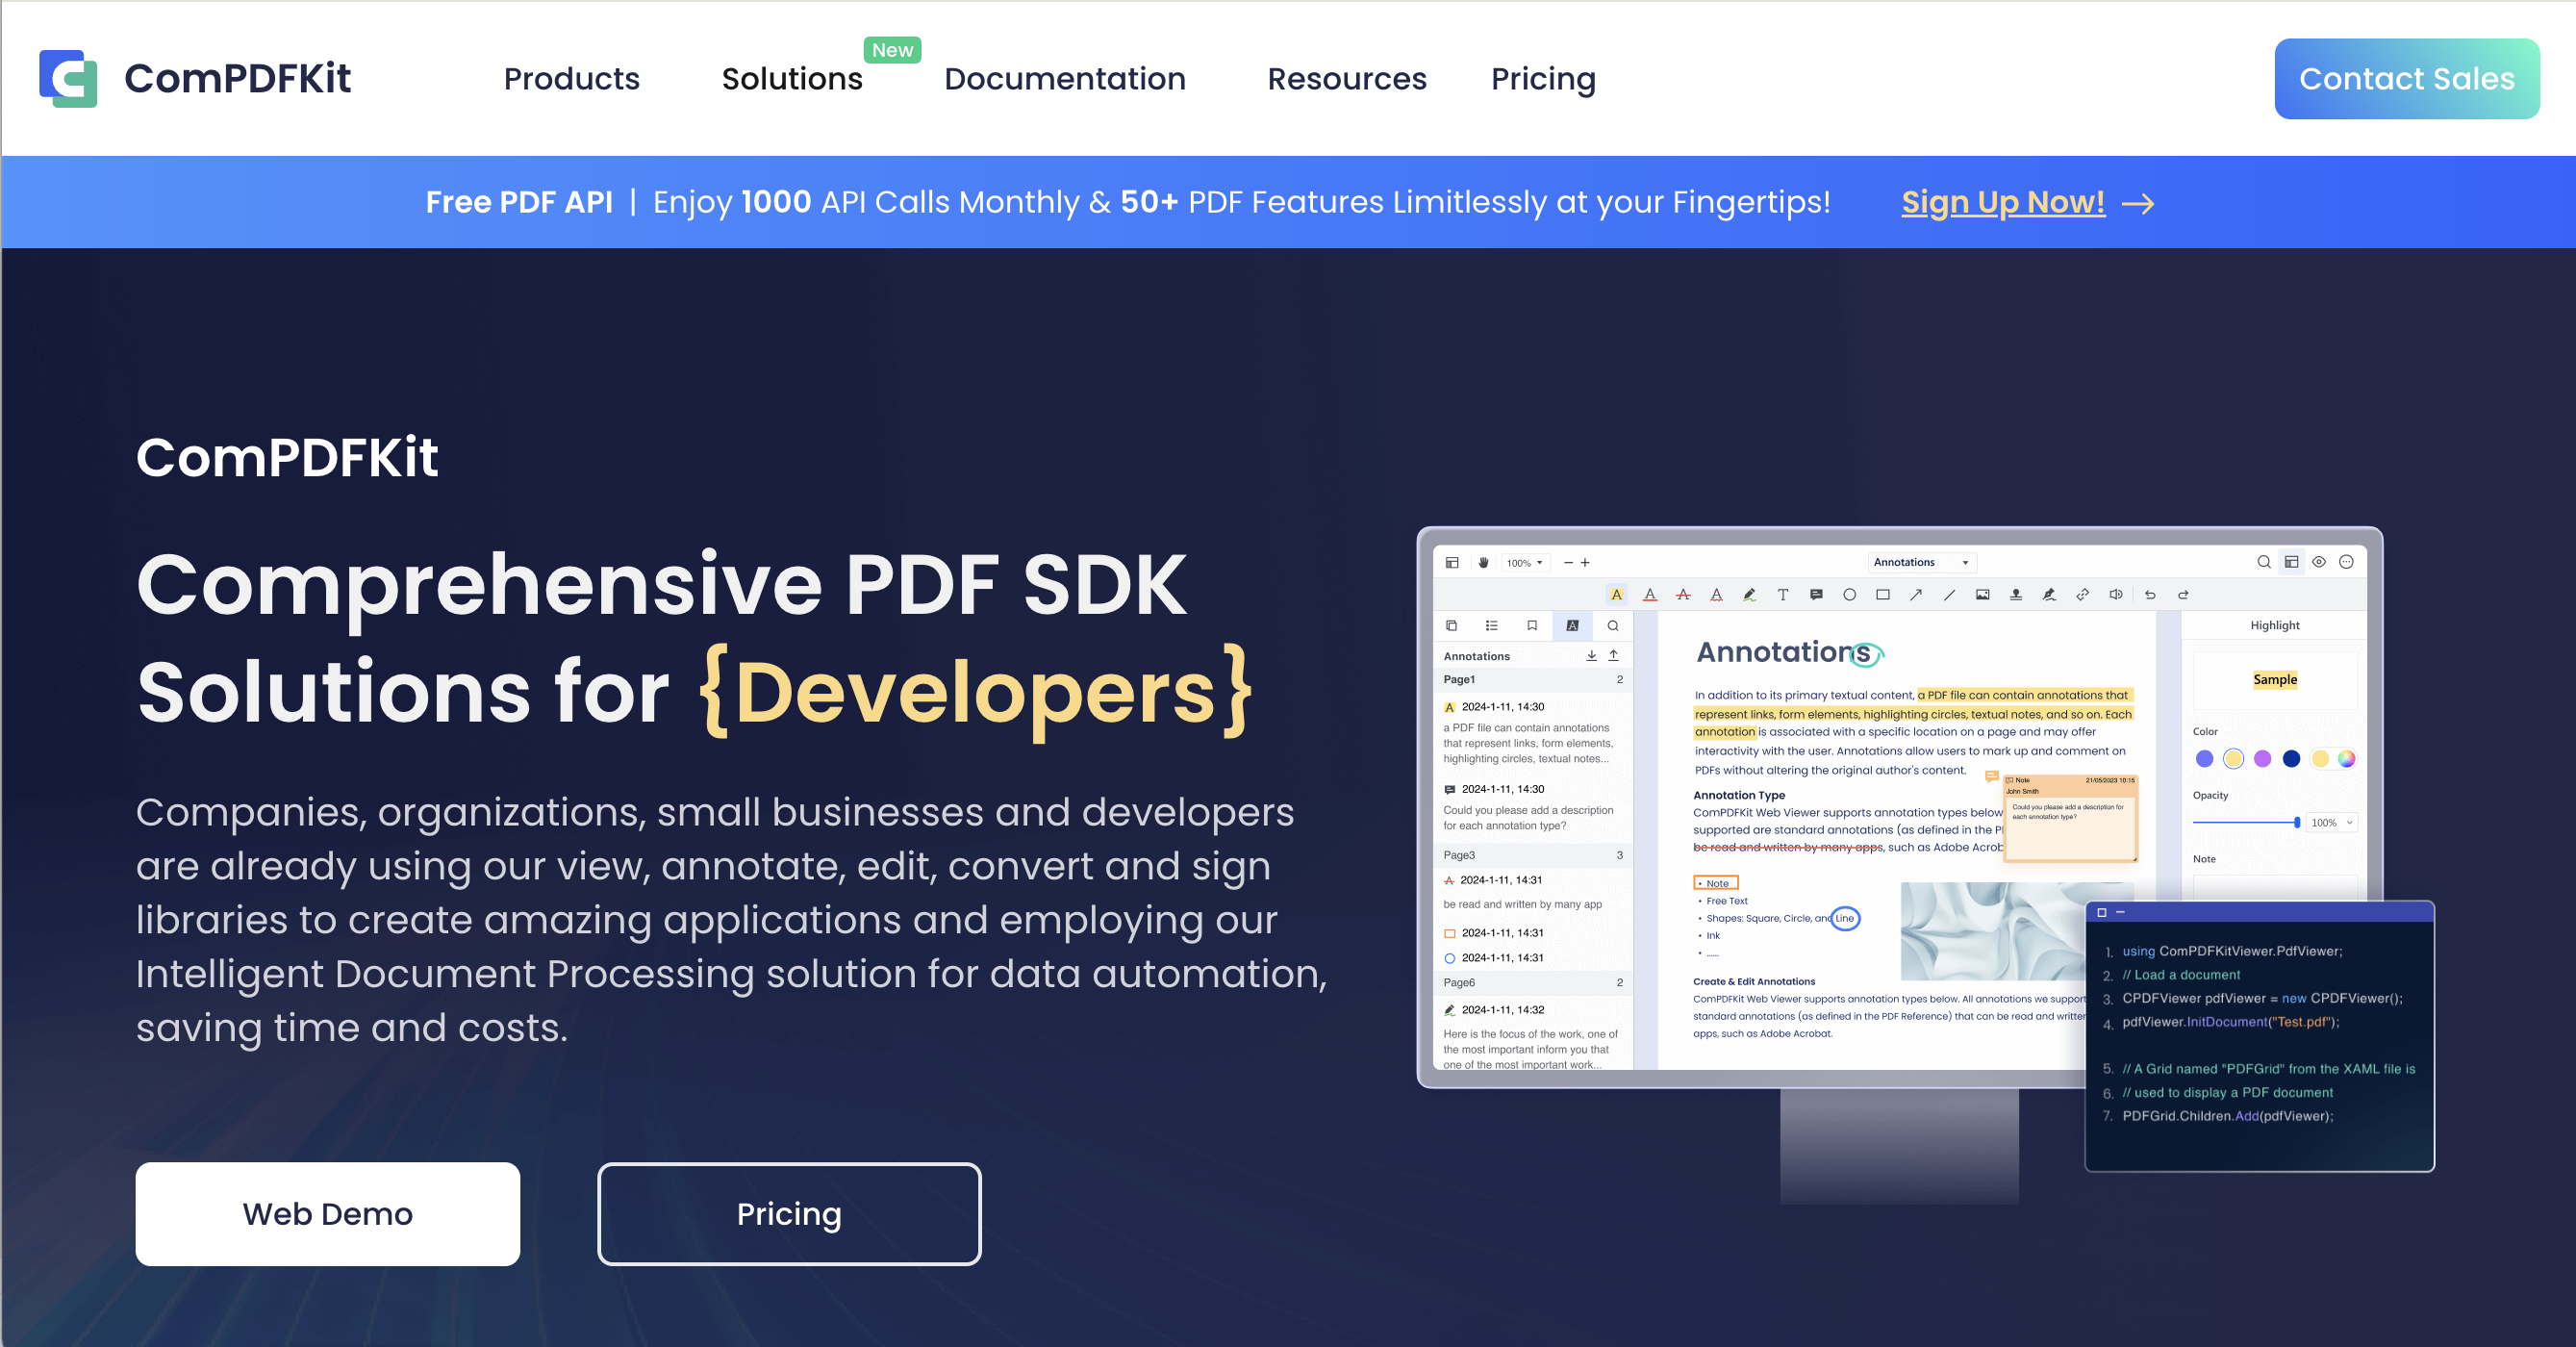The image size is (2576, 1347).
Task: Toggle the right properties panel icon
Action: pos(2291,562)
